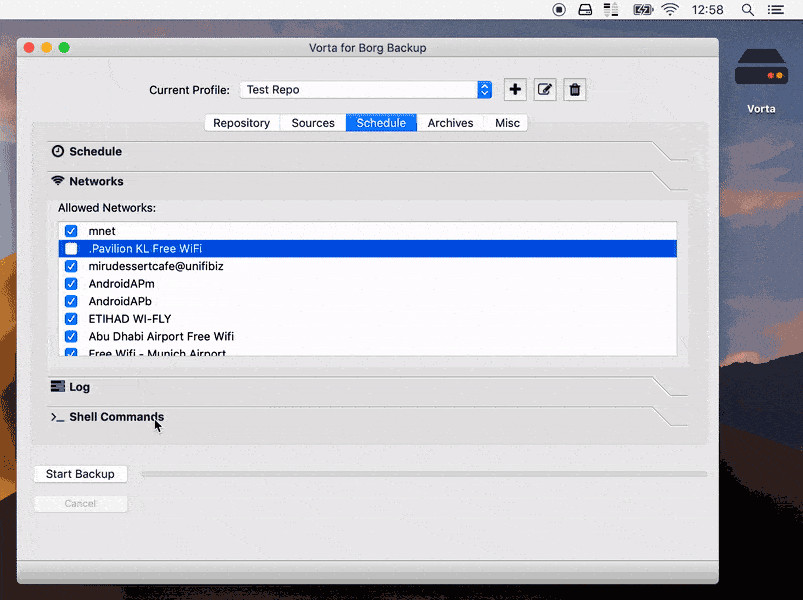The image size is (803, 600).
Task: Click the disabled Cancel button
Action: click(80, 504)
